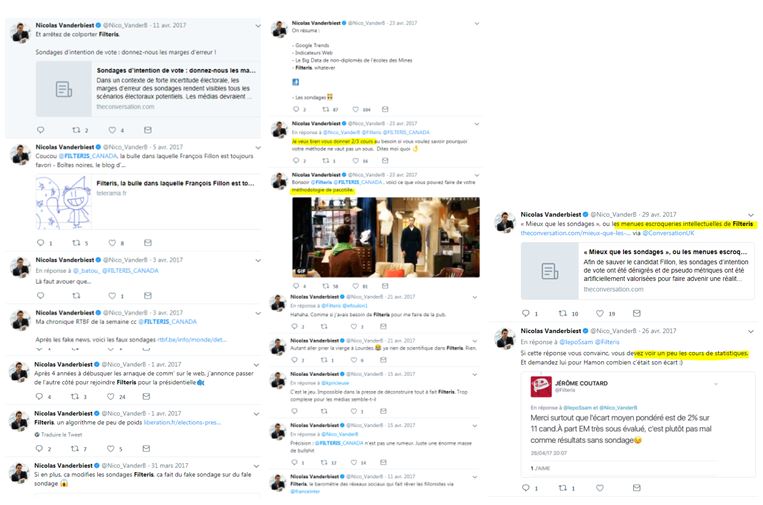Retweet the 1 avr. 2017 'algorithme de peu de poids' tweet
The height and width of the screenshot is (505, 763).
point(75,448)
